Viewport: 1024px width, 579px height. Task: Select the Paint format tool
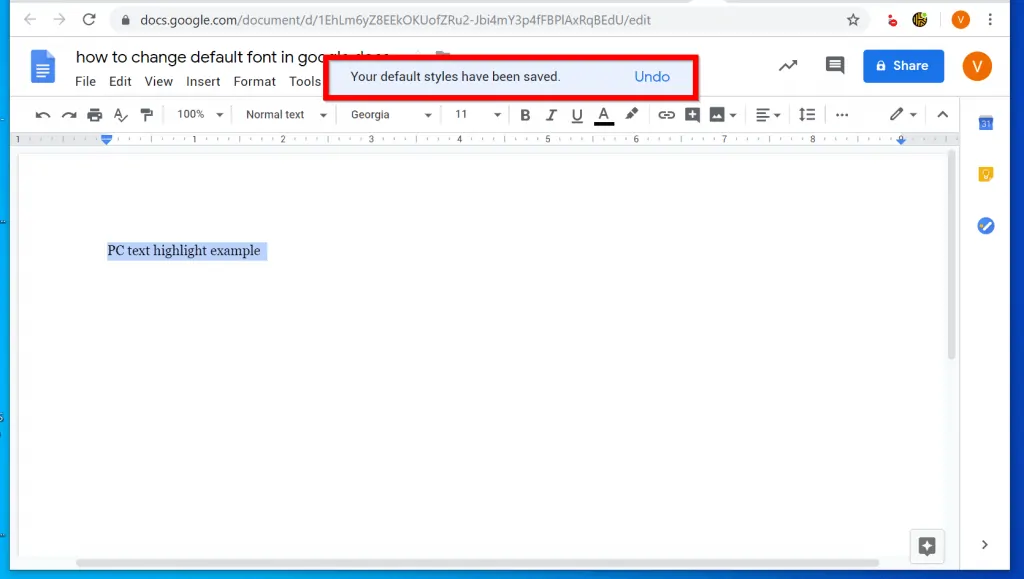[x=146, y=114]
